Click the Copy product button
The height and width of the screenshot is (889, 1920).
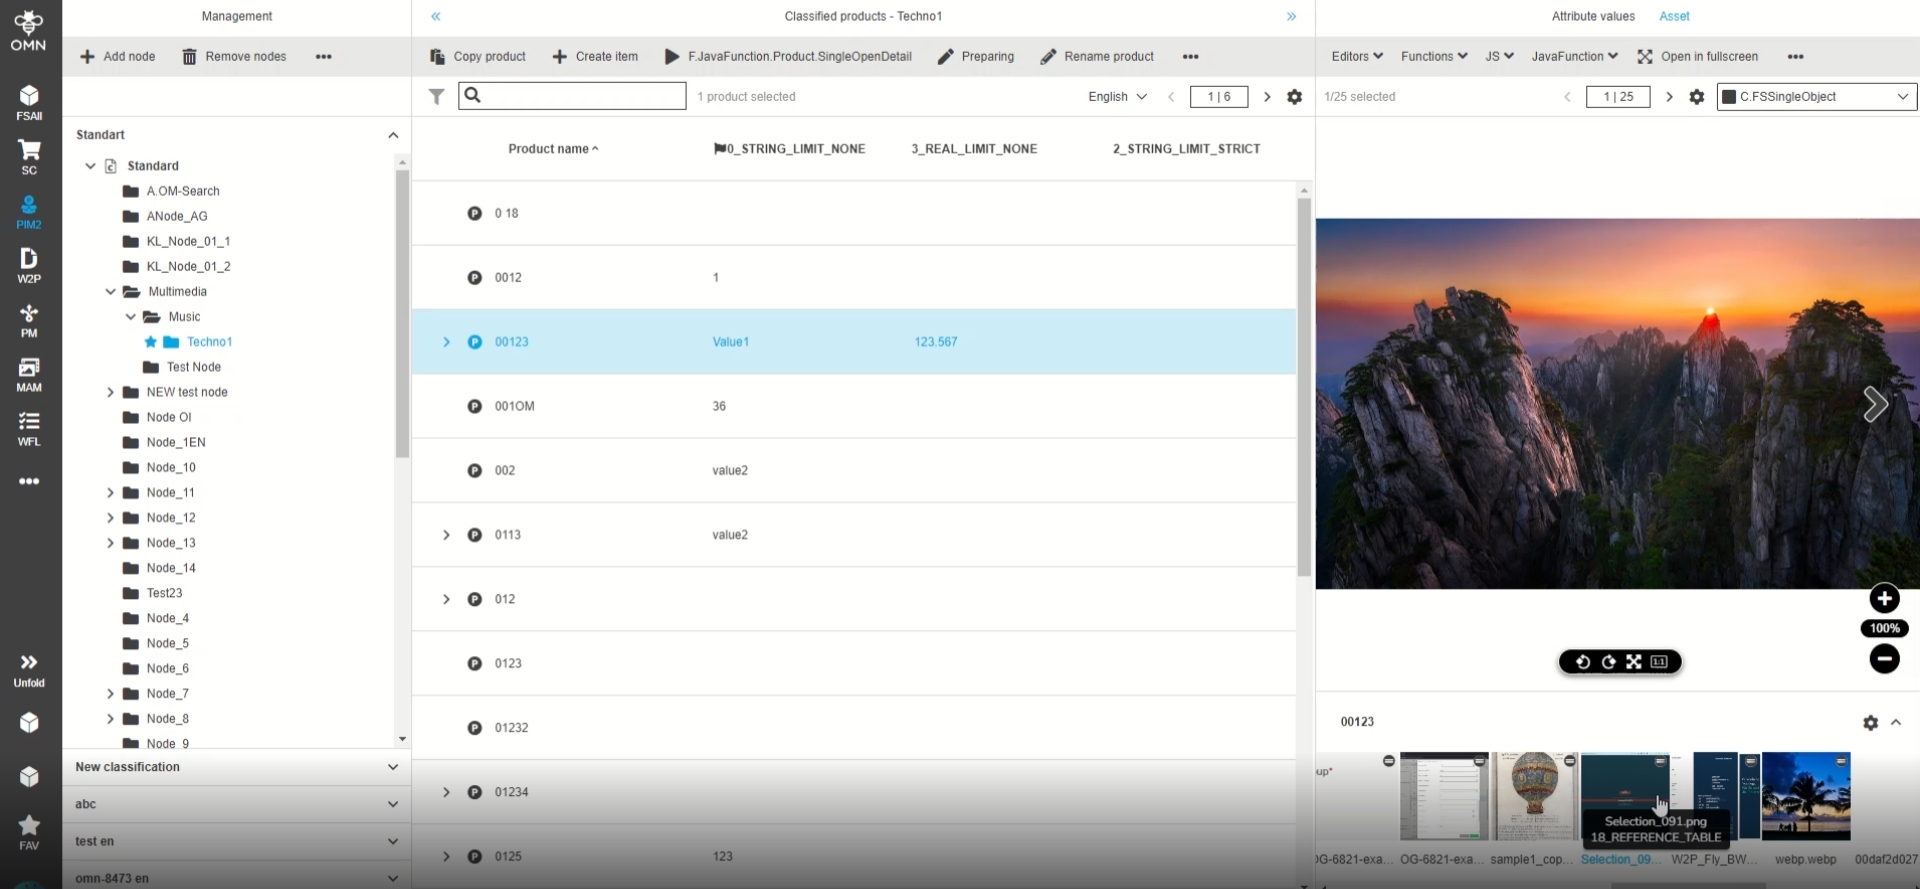click(478, 57)
